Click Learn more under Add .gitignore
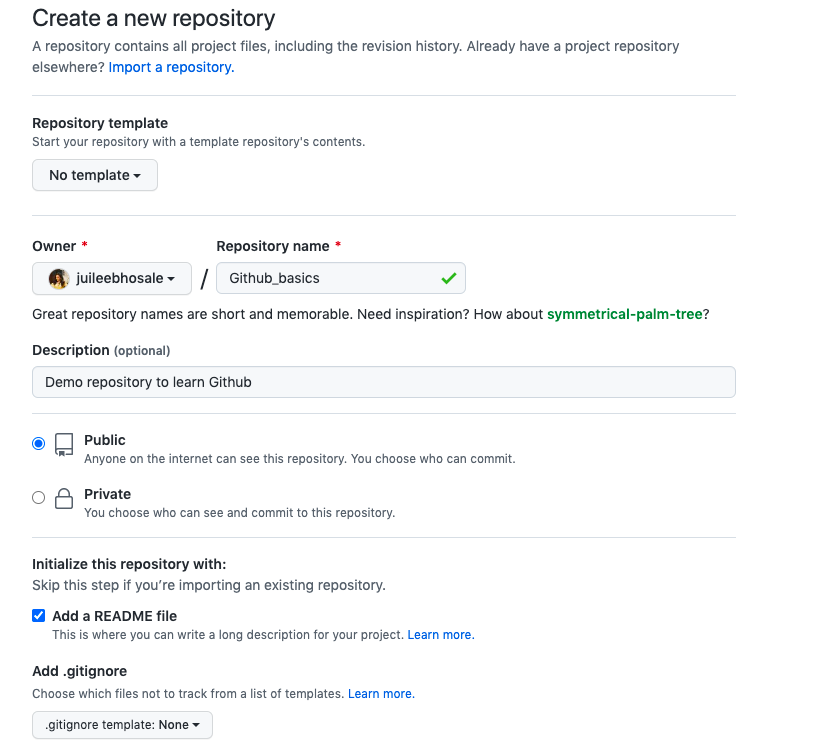 click(x=379, y=693)
